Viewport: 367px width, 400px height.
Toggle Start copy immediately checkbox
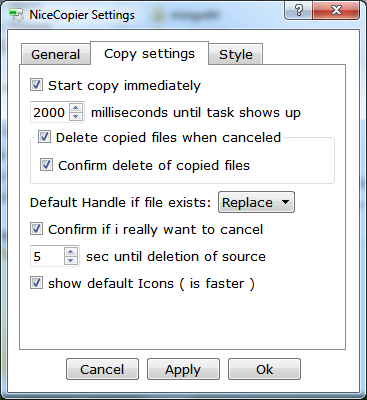(36, 85)
